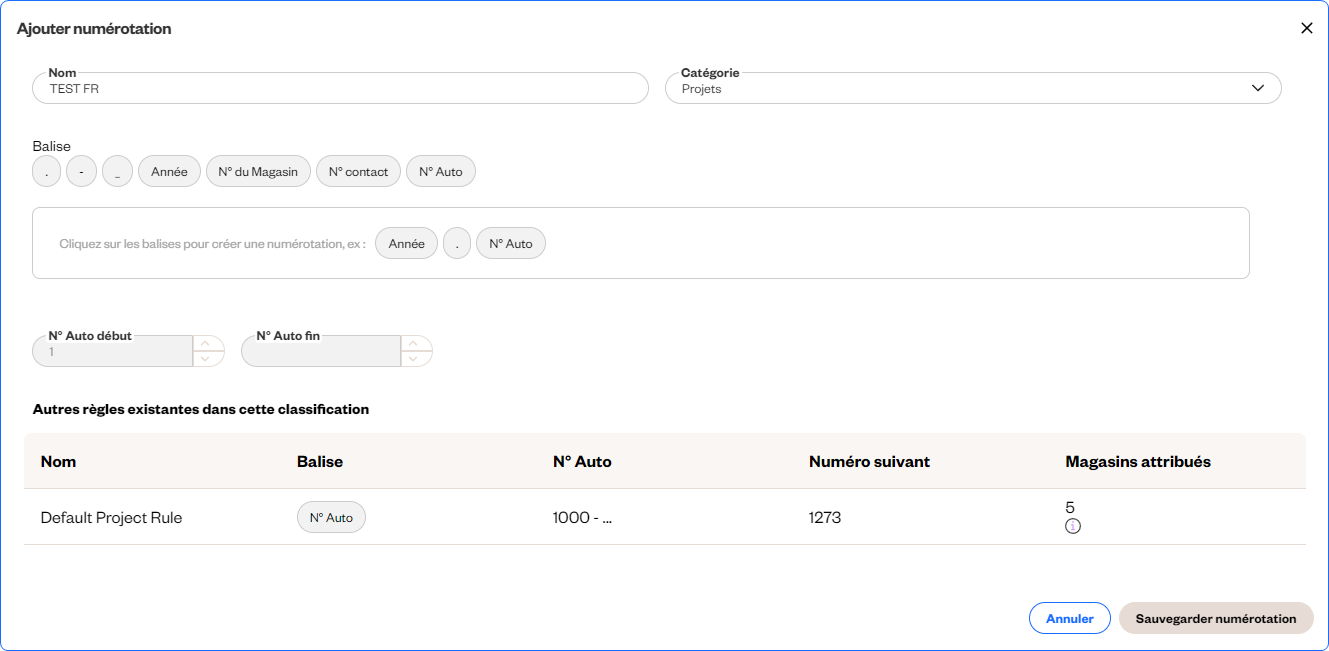Open the Catégorie dropdown
Viewport: 1329px width, 651px height.
click(972, 89)
